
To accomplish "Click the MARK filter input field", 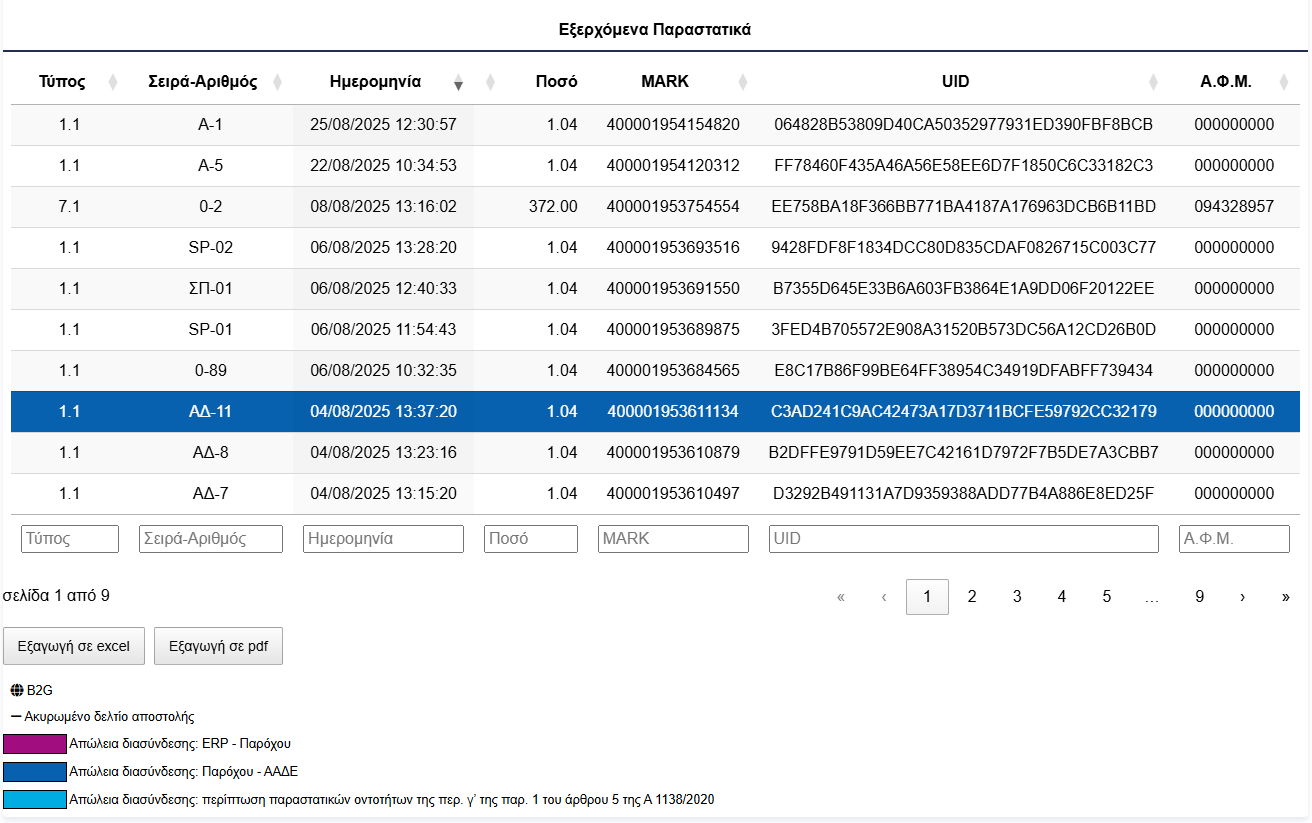I will (672, 539).
